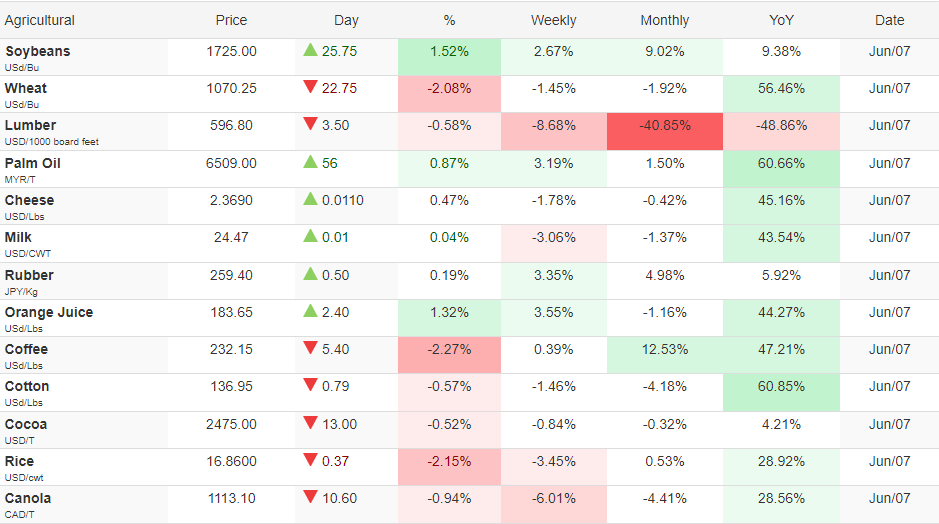Viewport: 939px width, 524px height.
Task: Click the Rubber price value 259.40
Action: [x=231, y=275]
